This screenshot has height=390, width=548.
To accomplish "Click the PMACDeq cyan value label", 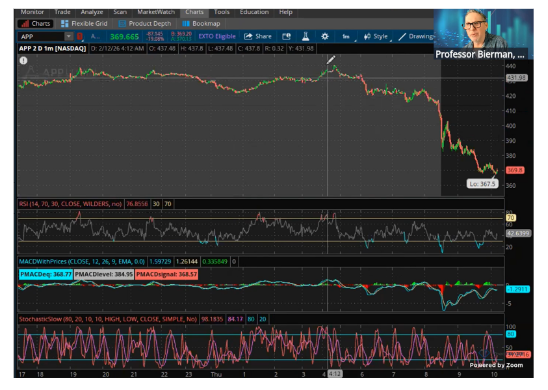I will coord(46,274).
